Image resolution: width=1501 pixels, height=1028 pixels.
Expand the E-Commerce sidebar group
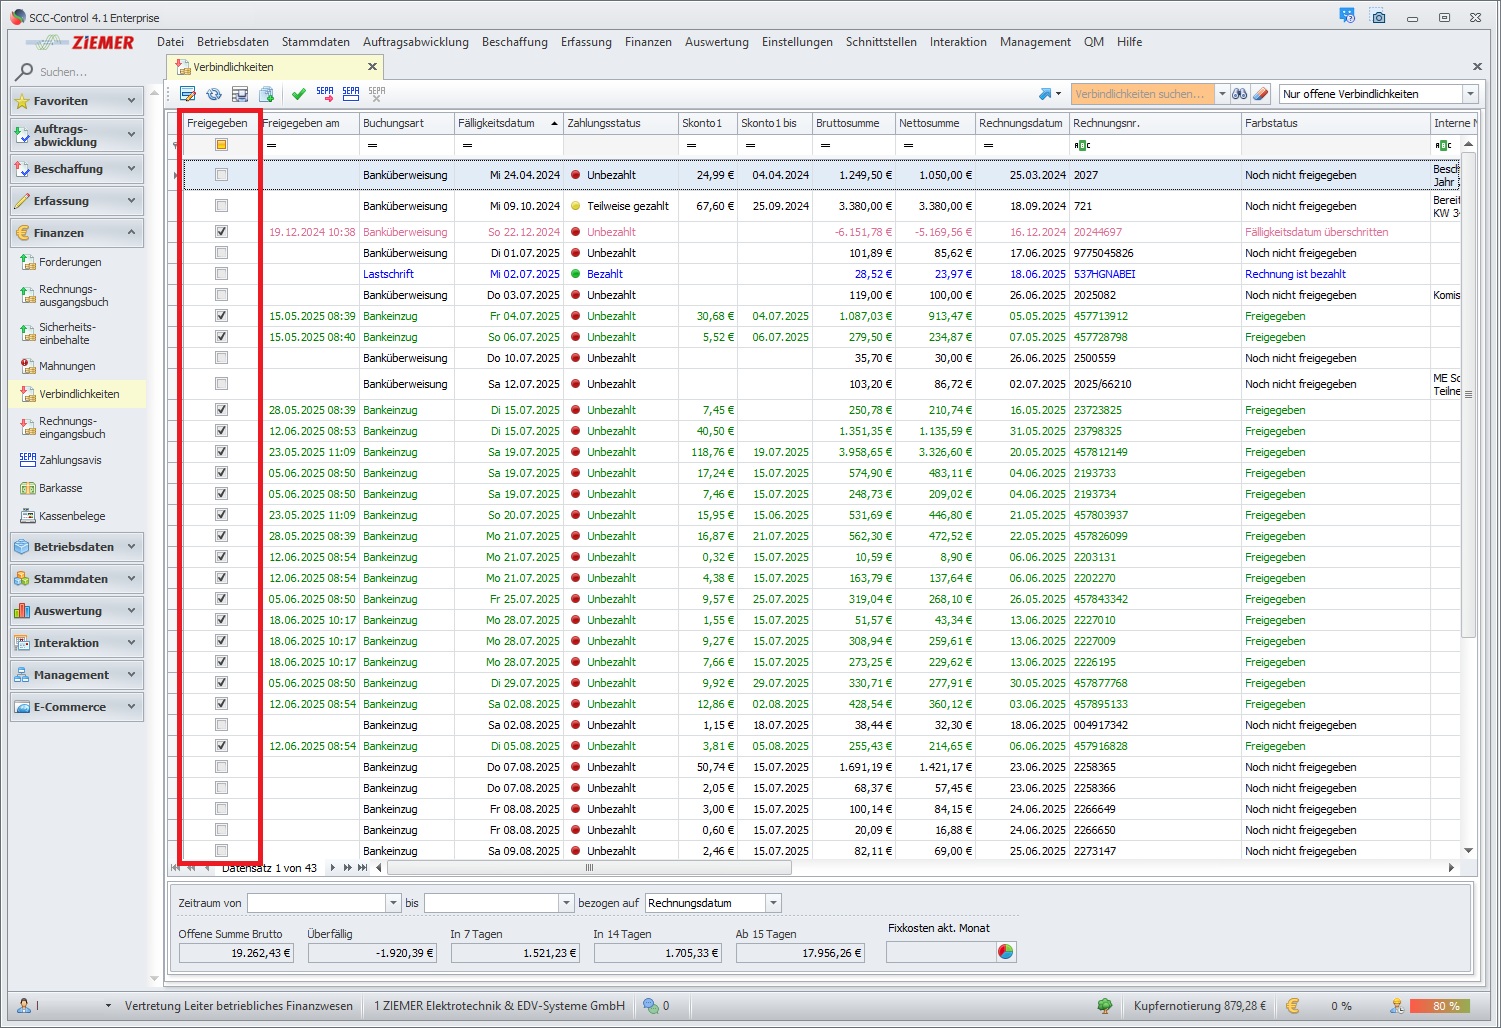[x=76, y=707]
